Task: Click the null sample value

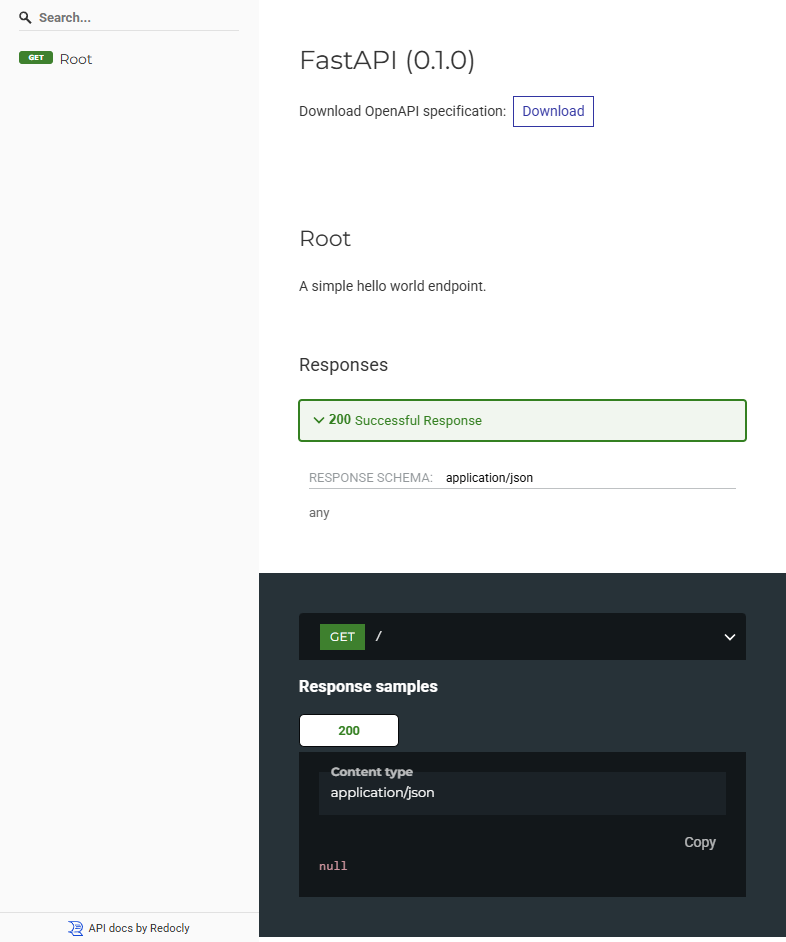Action: pos(333,866)
